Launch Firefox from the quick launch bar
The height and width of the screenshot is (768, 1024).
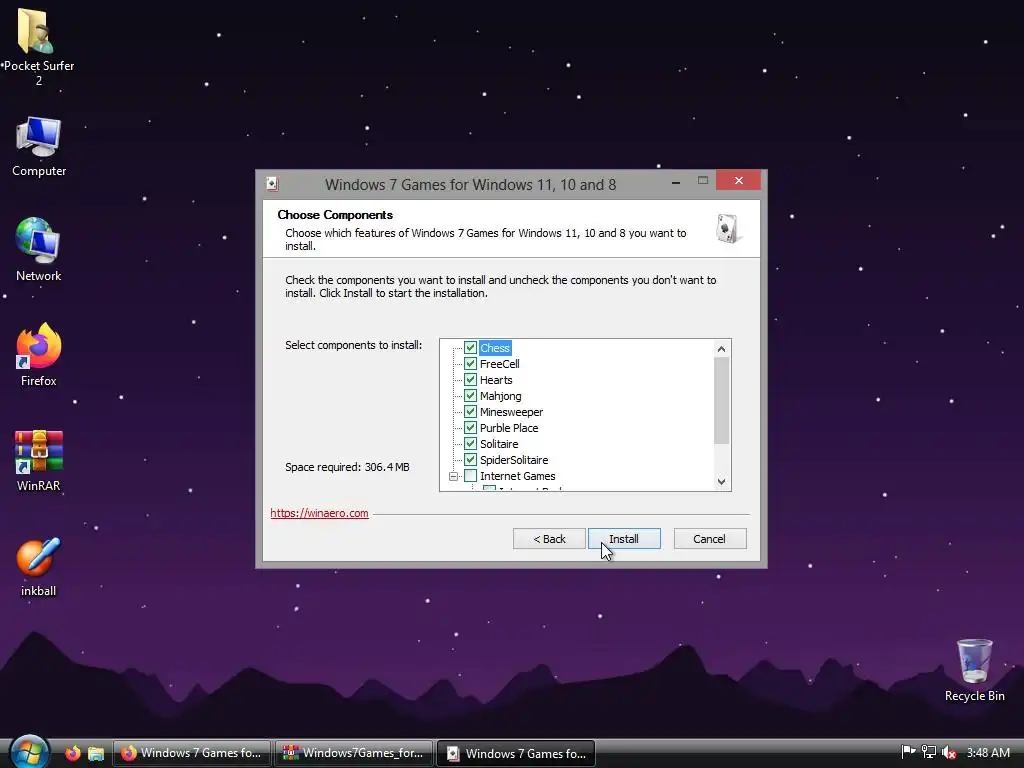pos(72,753)
